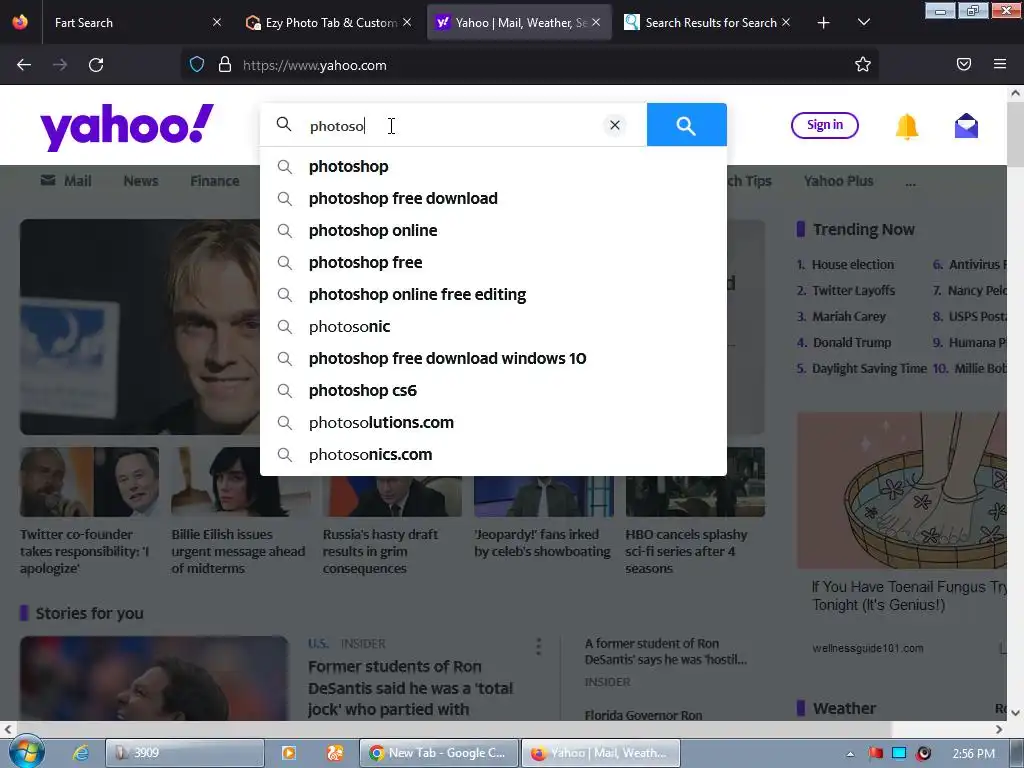Open the Yahoo Plus navigation link

click(839, 181)
